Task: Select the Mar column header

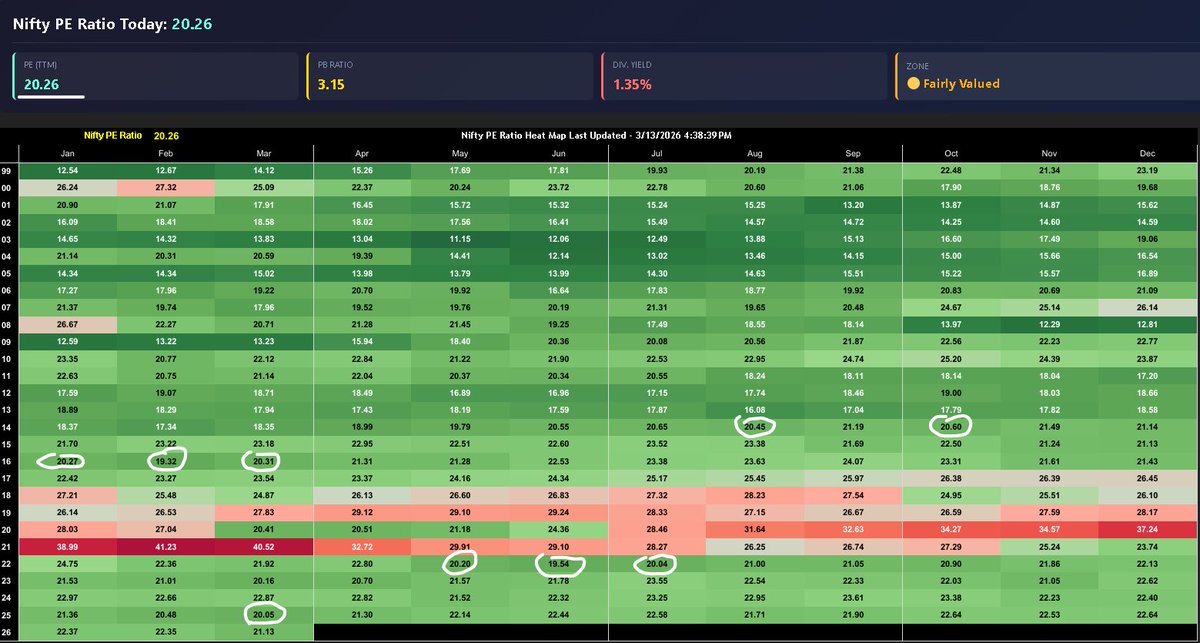Action: point(264,153)
